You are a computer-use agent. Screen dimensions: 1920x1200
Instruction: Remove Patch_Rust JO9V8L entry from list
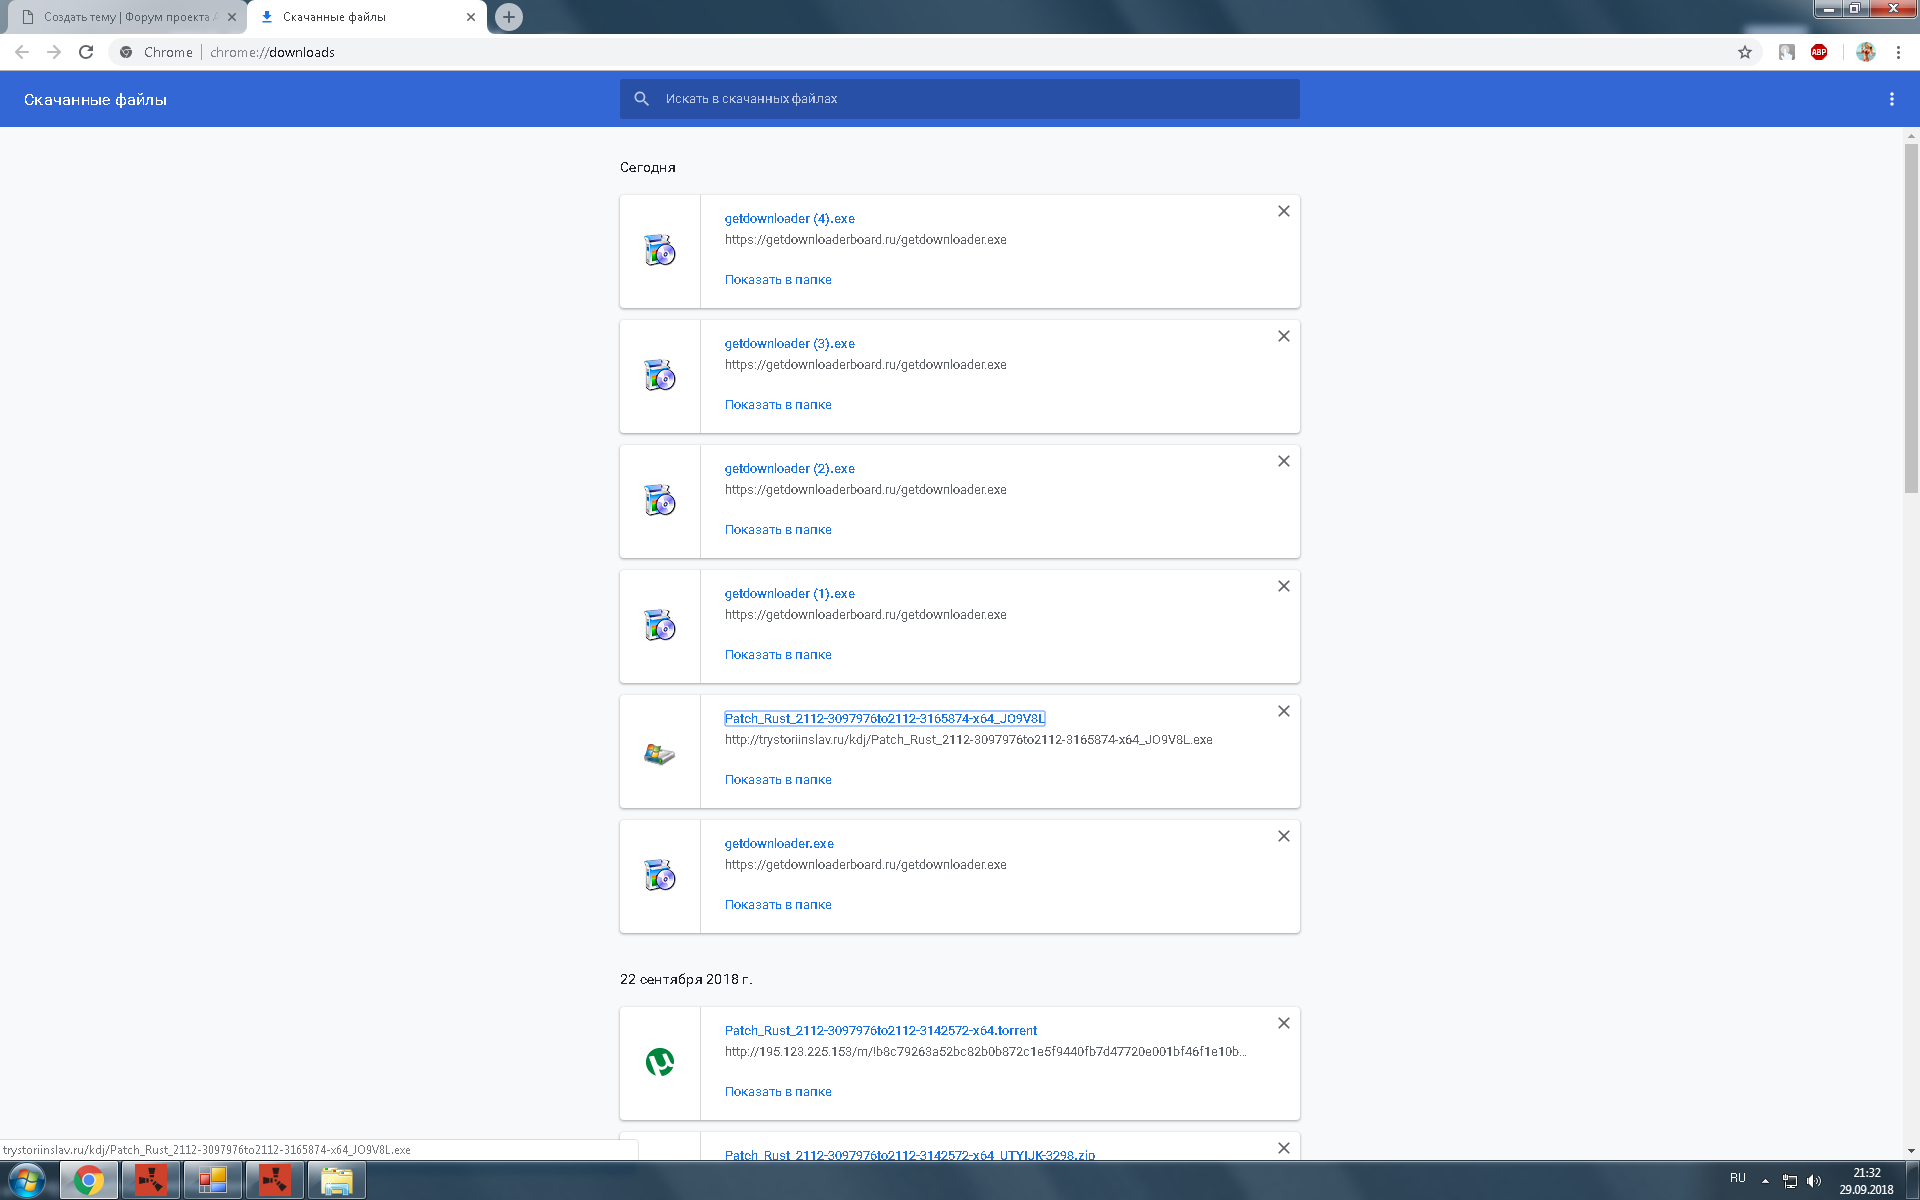pyautogui.click(x=1283, y=711)
